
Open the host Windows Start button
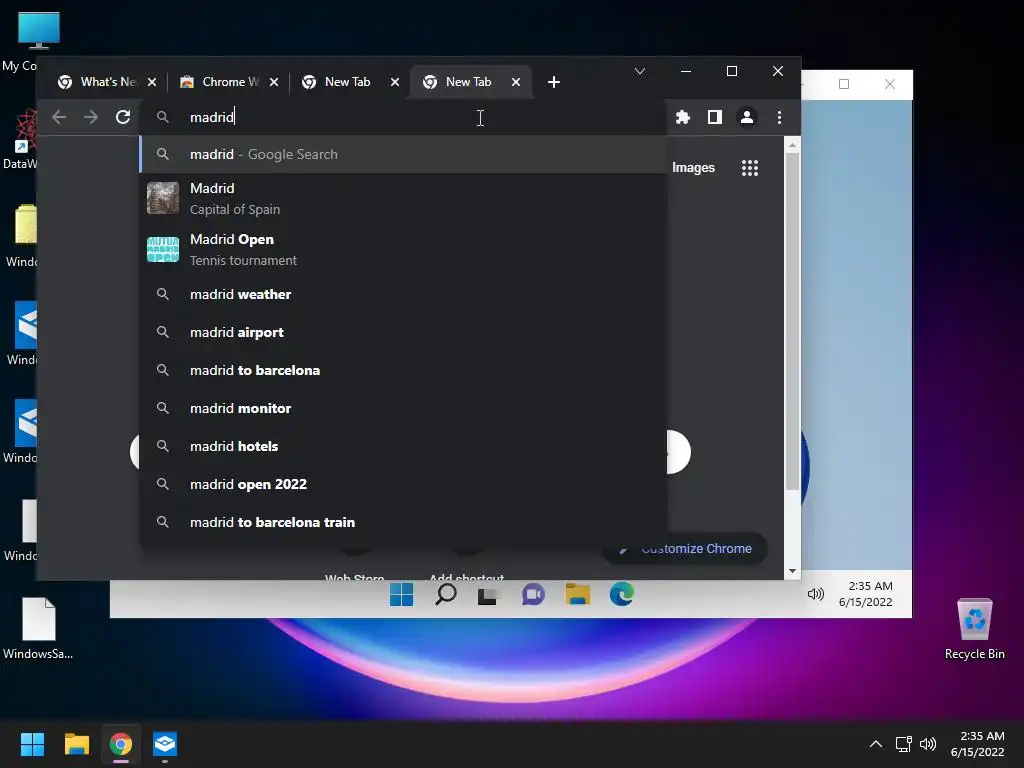32,744
